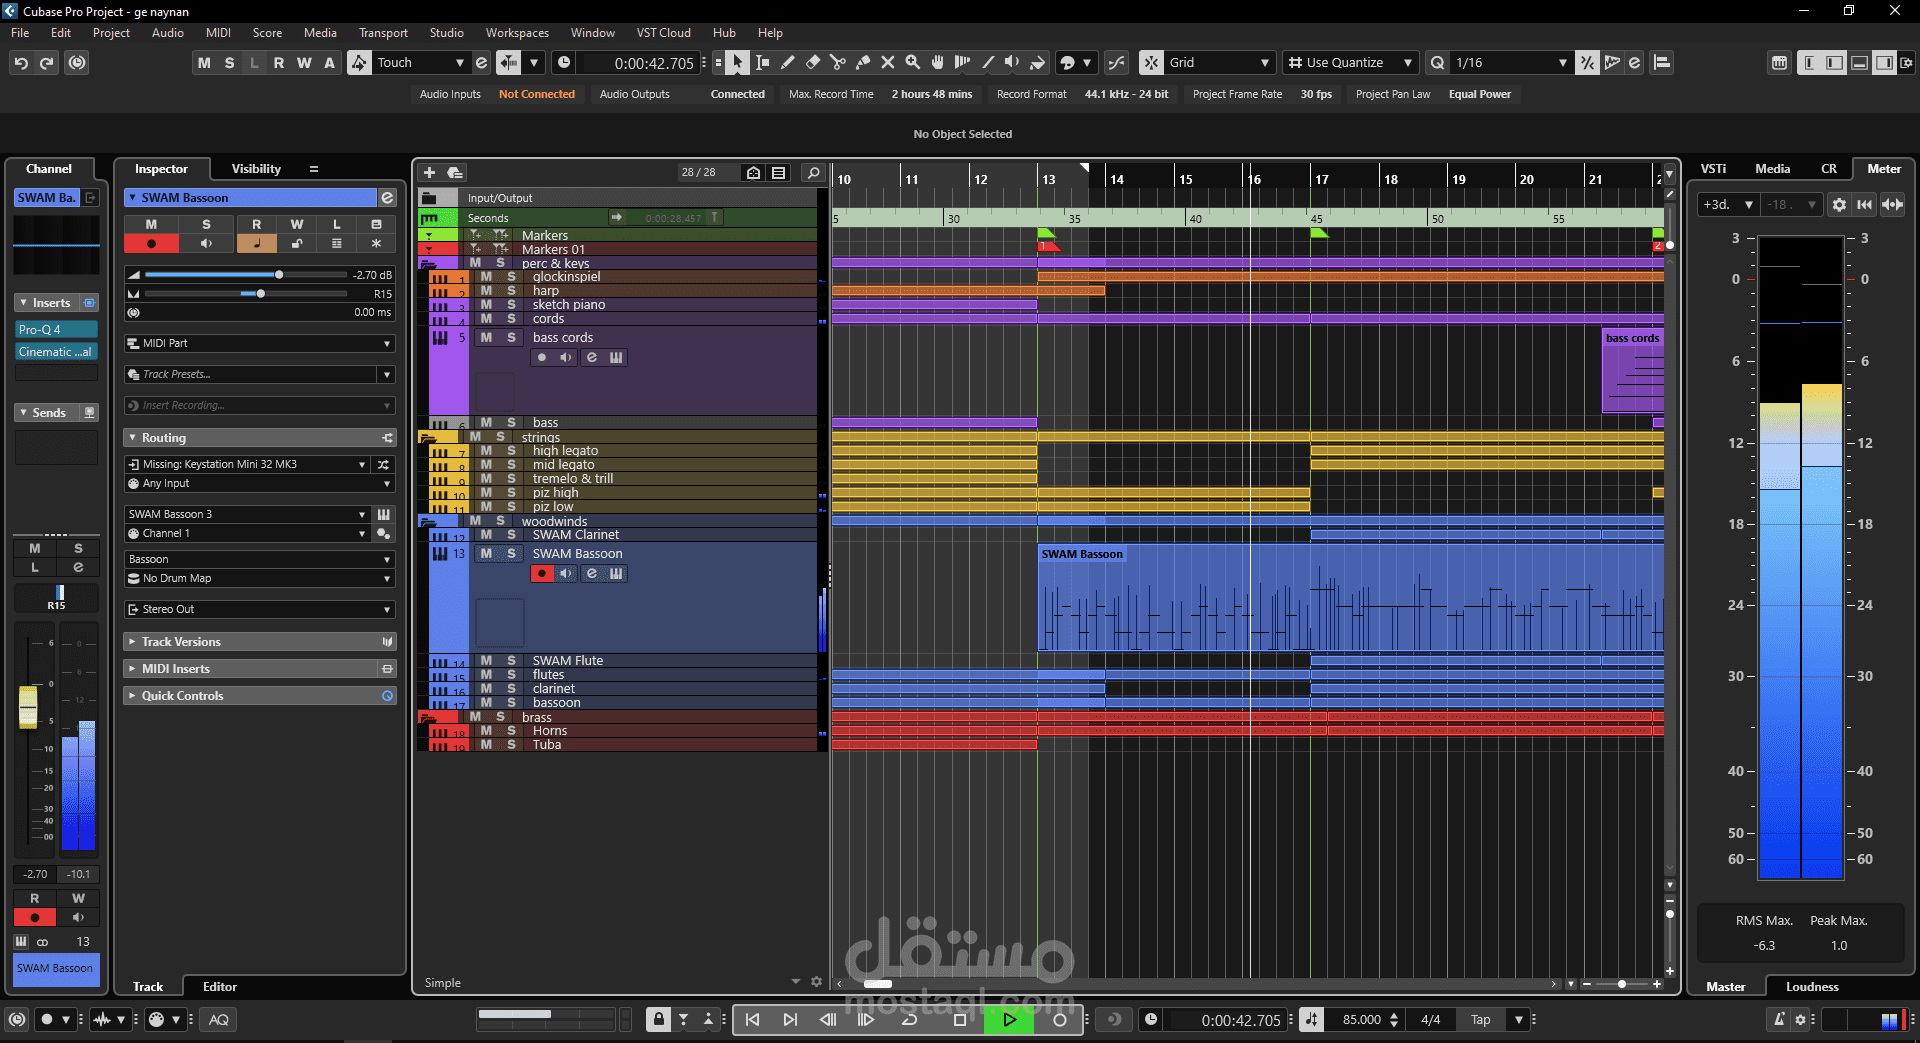Switch to the Visibility tab
Viewport: 1920px width, 1043px height.
pos(256,169)
